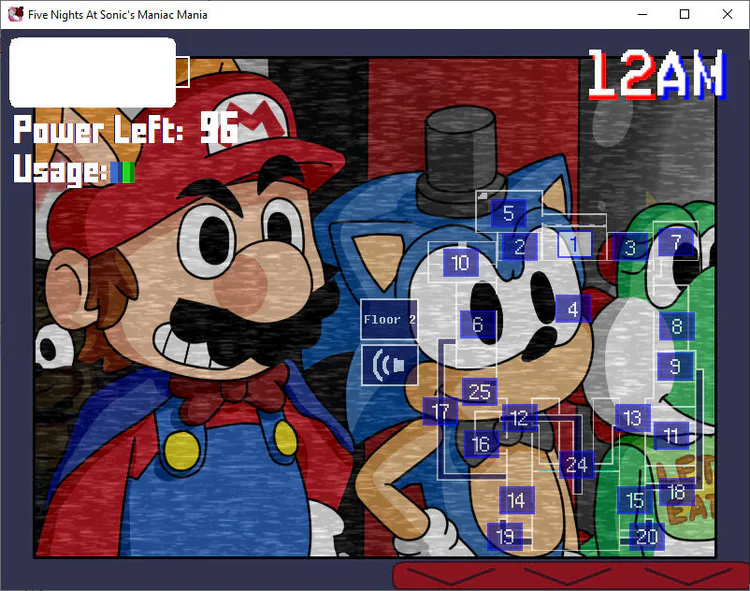This screenshot has height=591, width=750.
Task: Lower the camera monitor using red bar
Action: click(x=571, y=576)
